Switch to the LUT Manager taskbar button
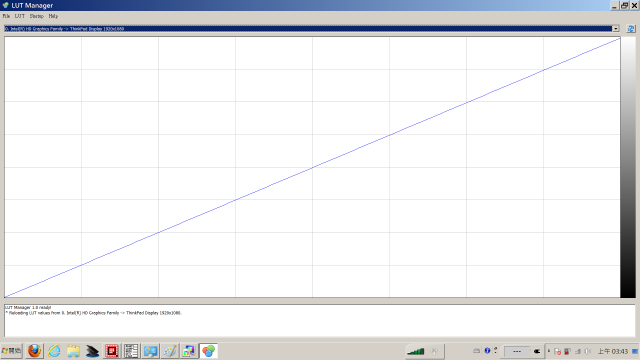This screenshot has width=640, height=360. (x=209, y=351)
